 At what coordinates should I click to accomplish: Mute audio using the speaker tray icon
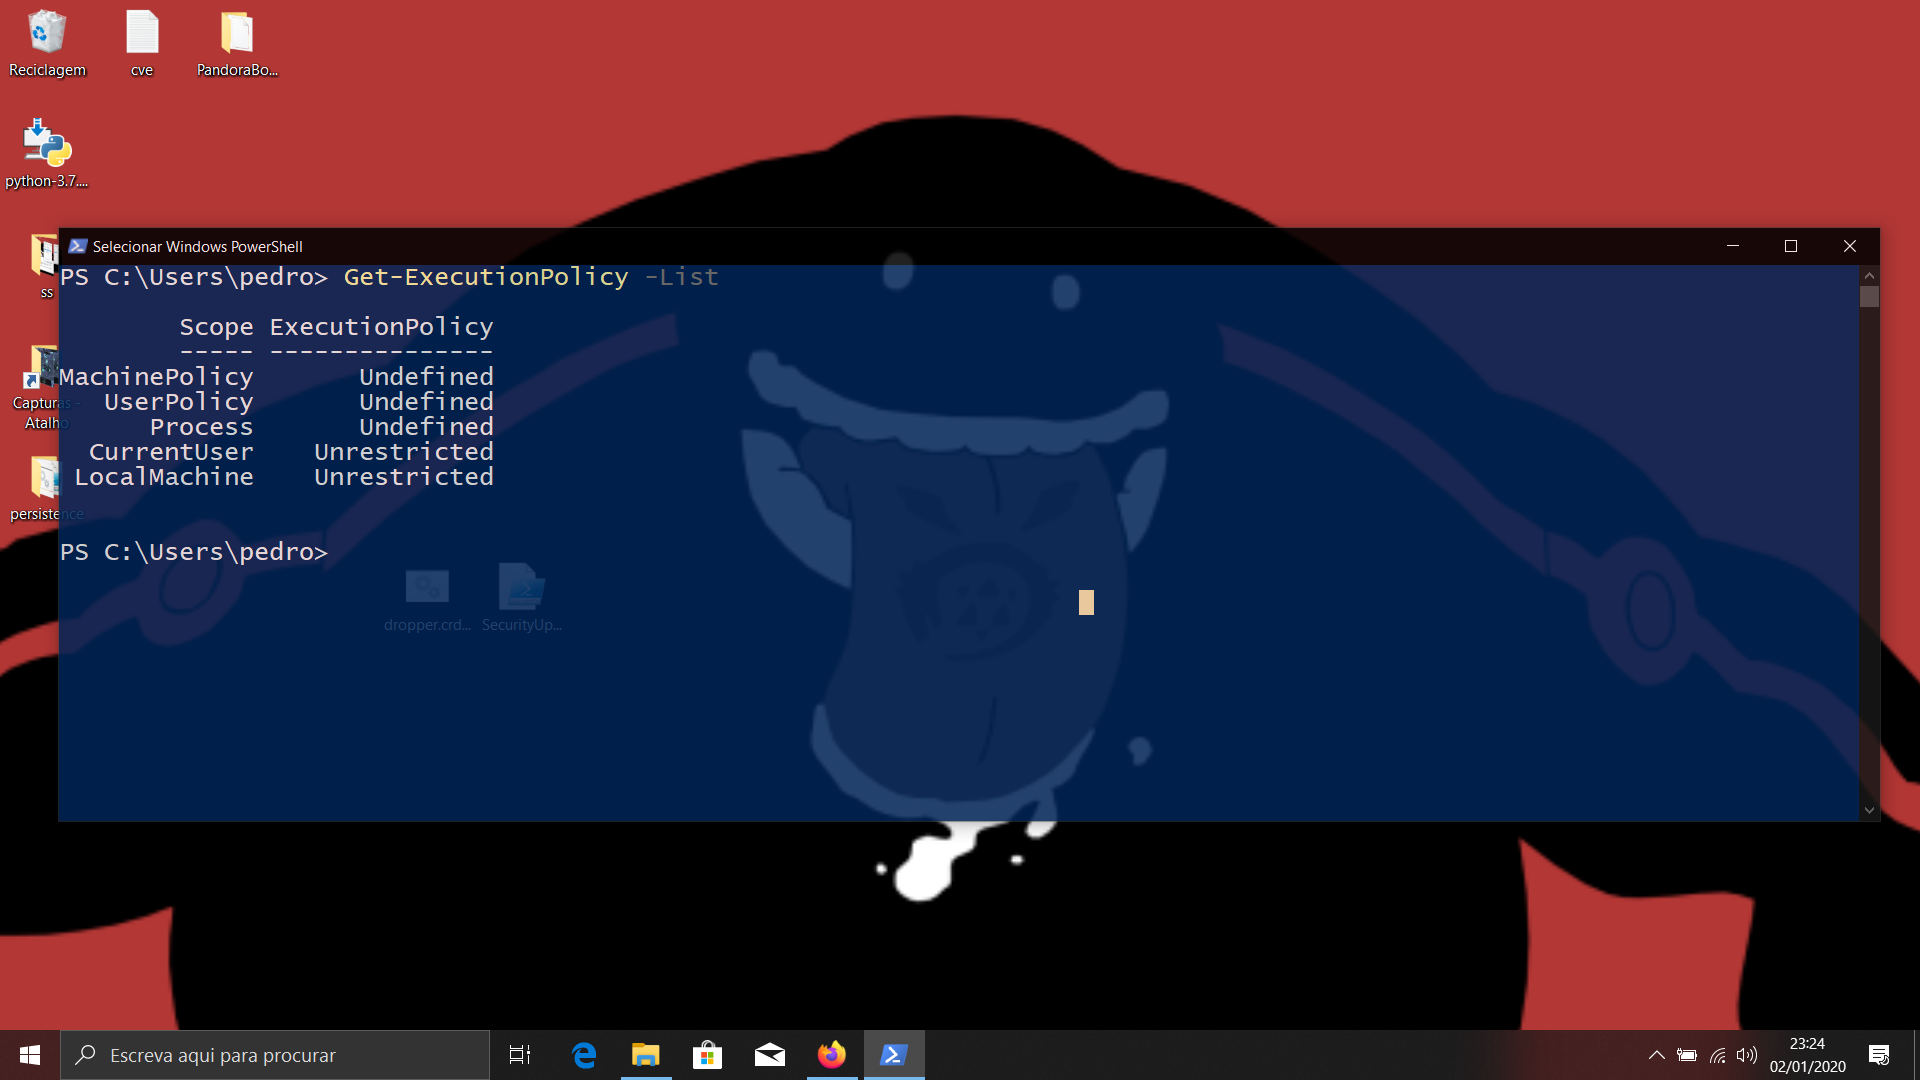(1747, 1055)
